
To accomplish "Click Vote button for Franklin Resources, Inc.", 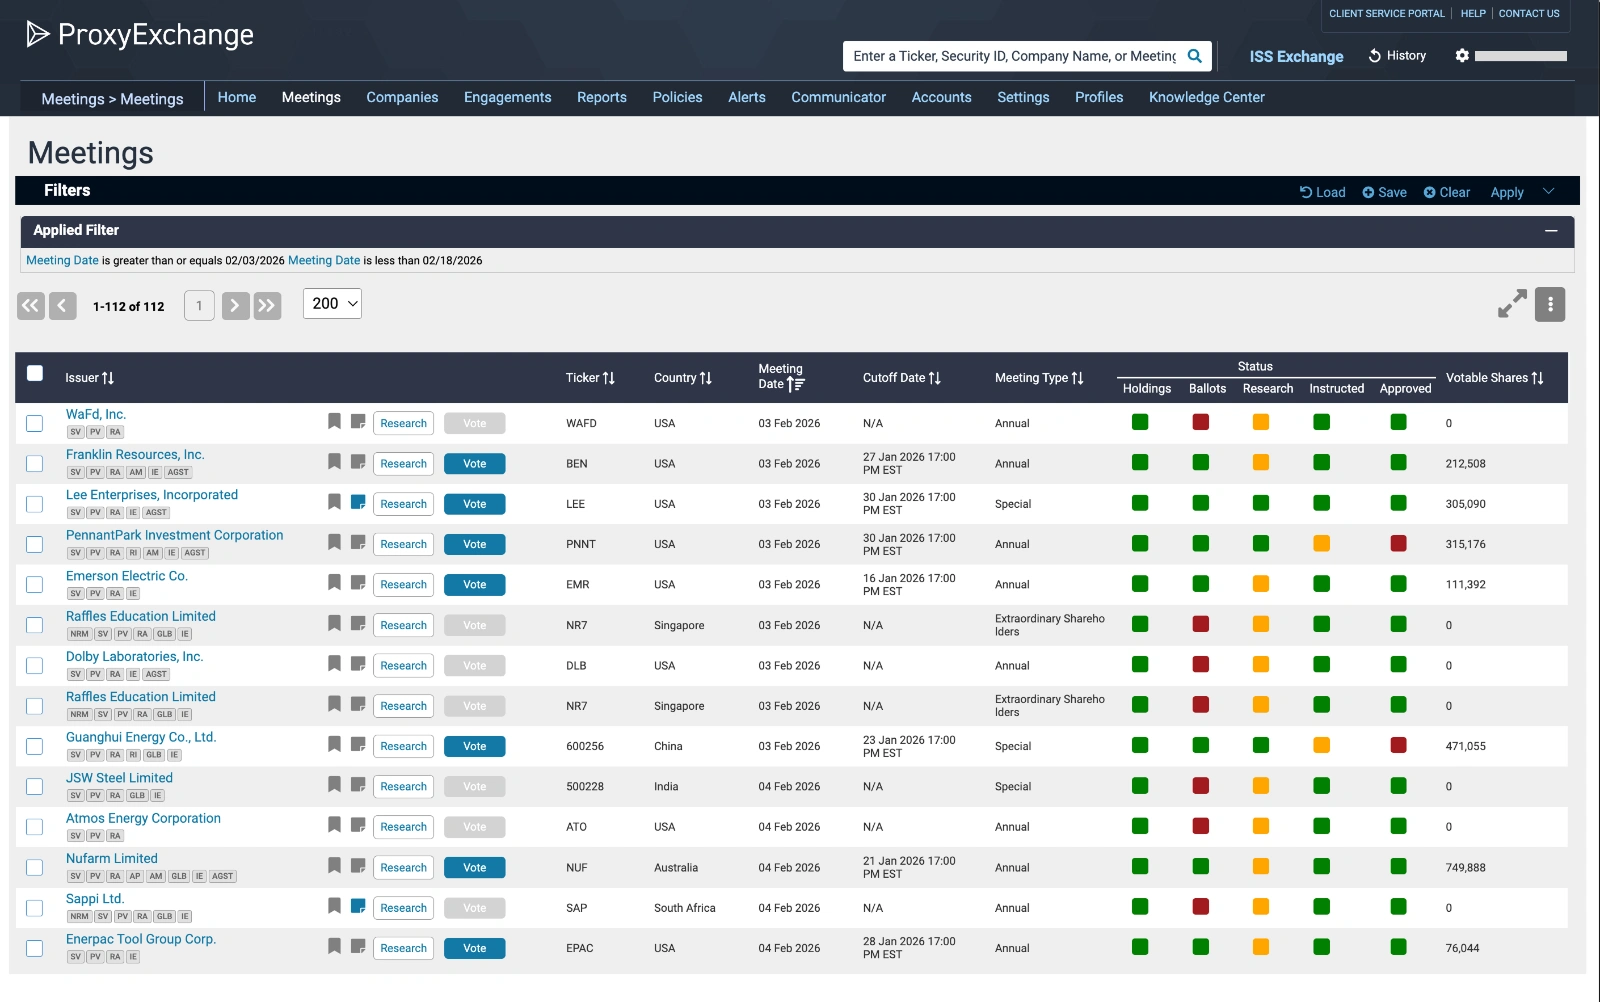I will [475, 464].
